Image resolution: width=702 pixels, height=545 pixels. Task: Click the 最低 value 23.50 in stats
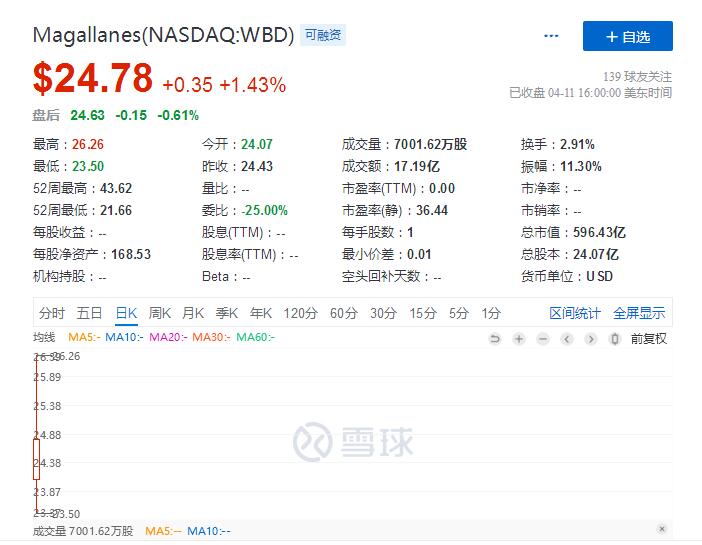[88, 166]
